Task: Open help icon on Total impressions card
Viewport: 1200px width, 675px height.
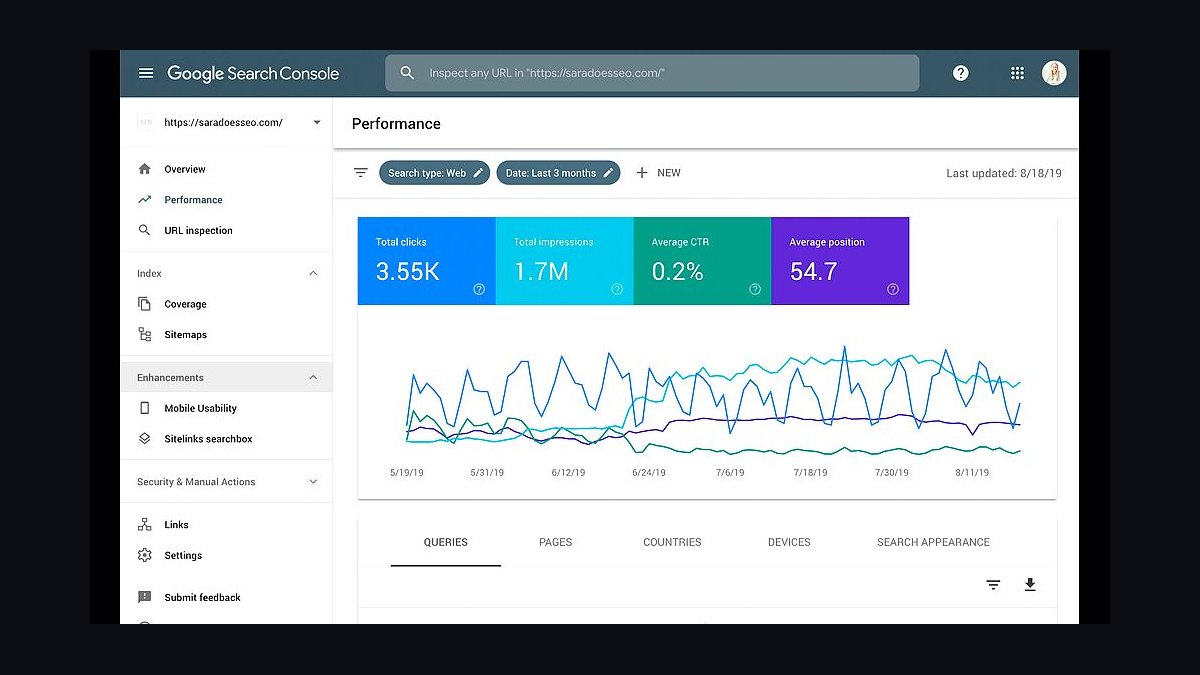Action: (x=617, y=289)
